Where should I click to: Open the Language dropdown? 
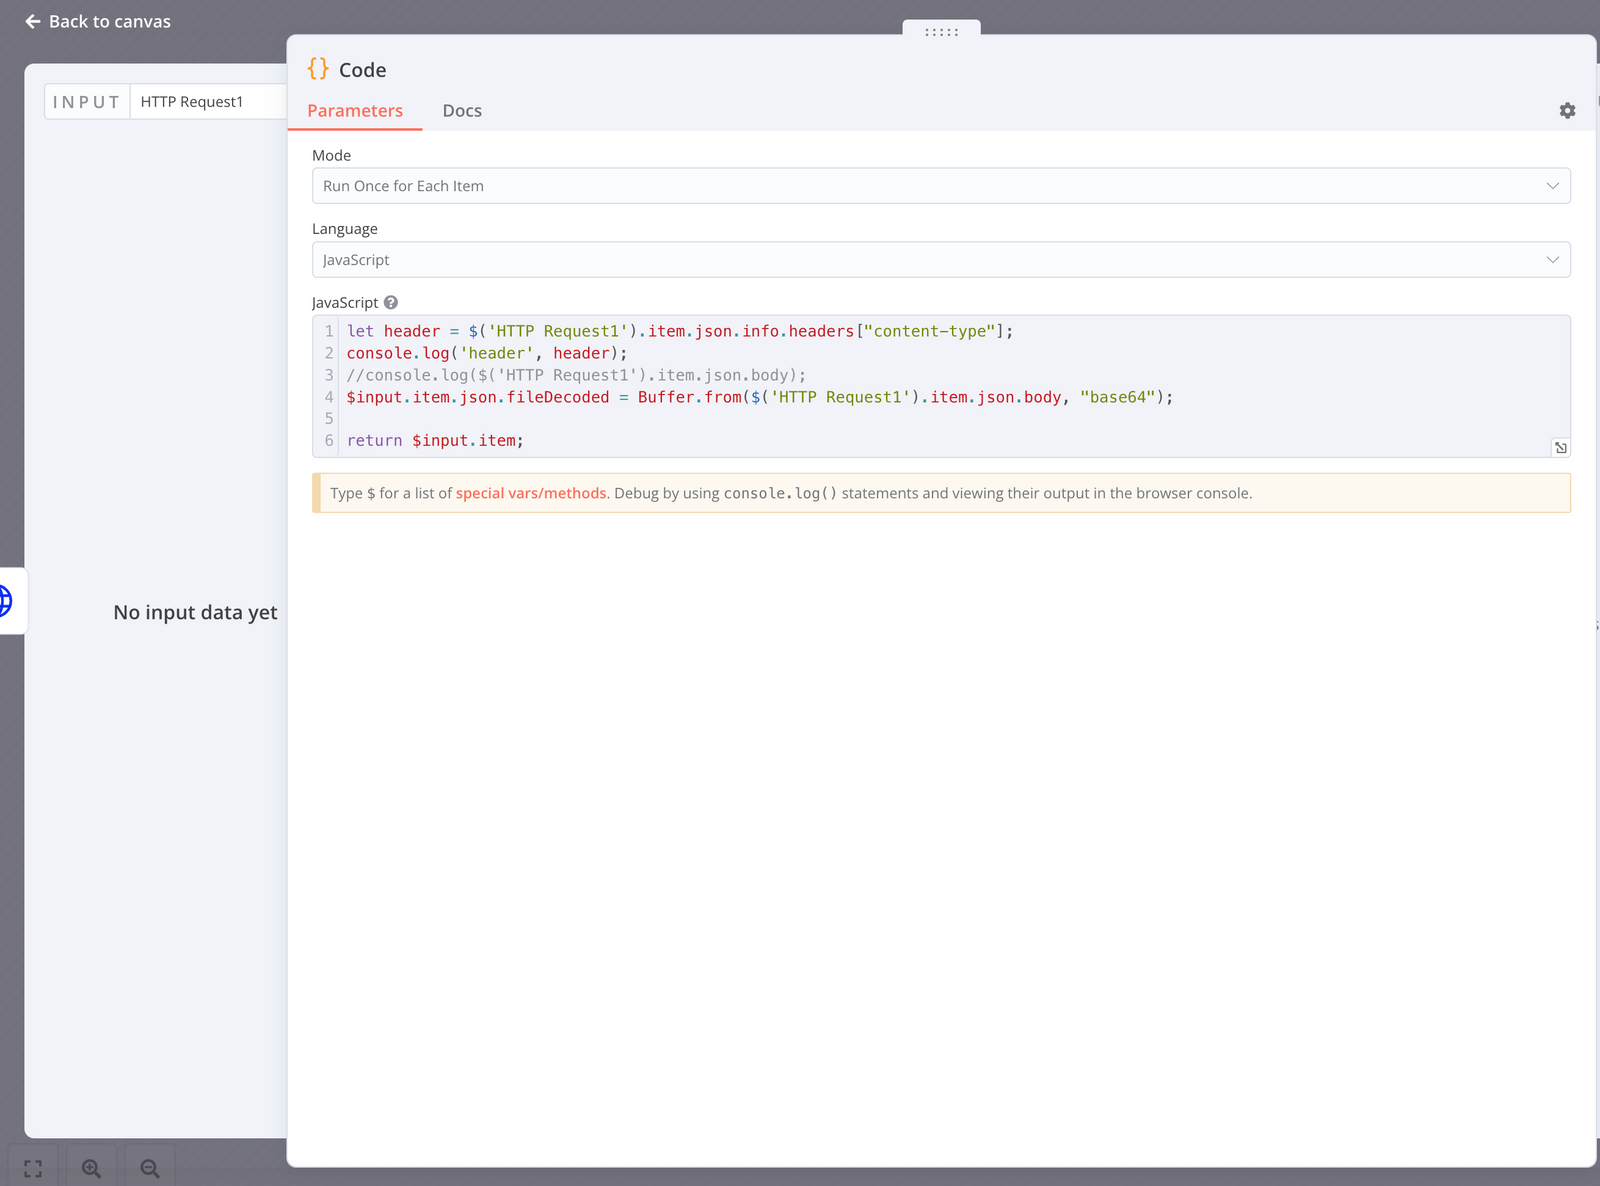[940, 260]
